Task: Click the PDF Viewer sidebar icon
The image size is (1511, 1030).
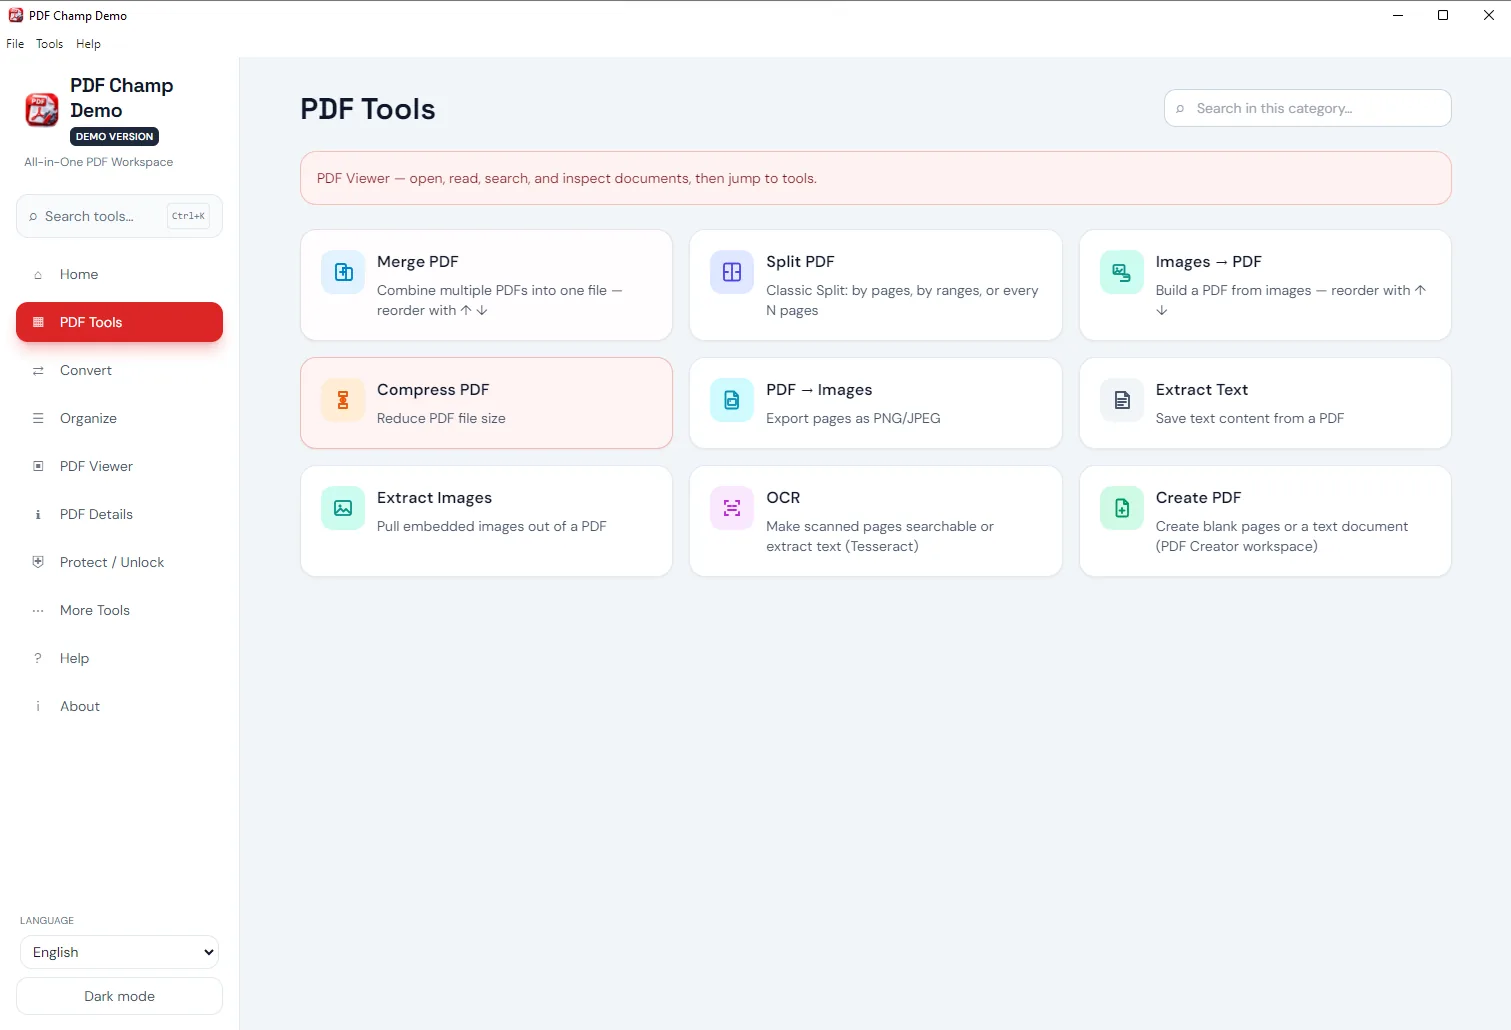Action: [x=38, y=466]
